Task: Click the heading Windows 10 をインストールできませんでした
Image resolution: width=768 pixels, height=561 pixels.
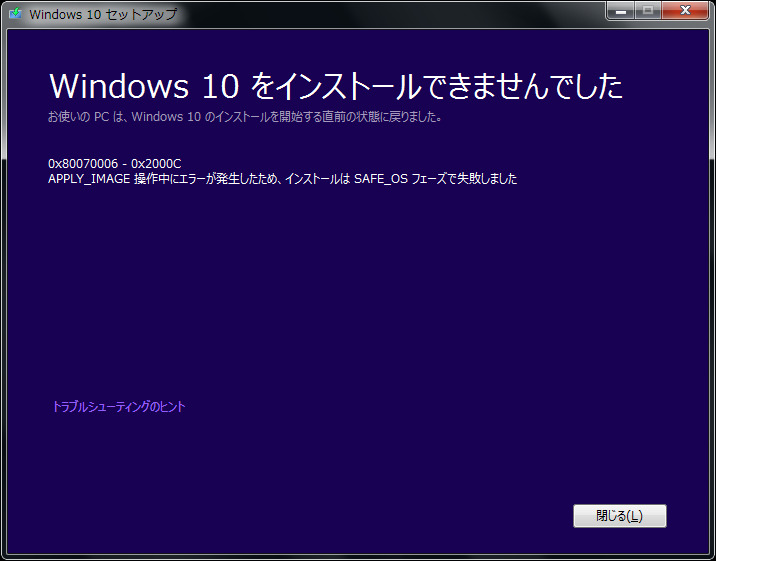Action: pyautogui.click(x=336, y=86)
